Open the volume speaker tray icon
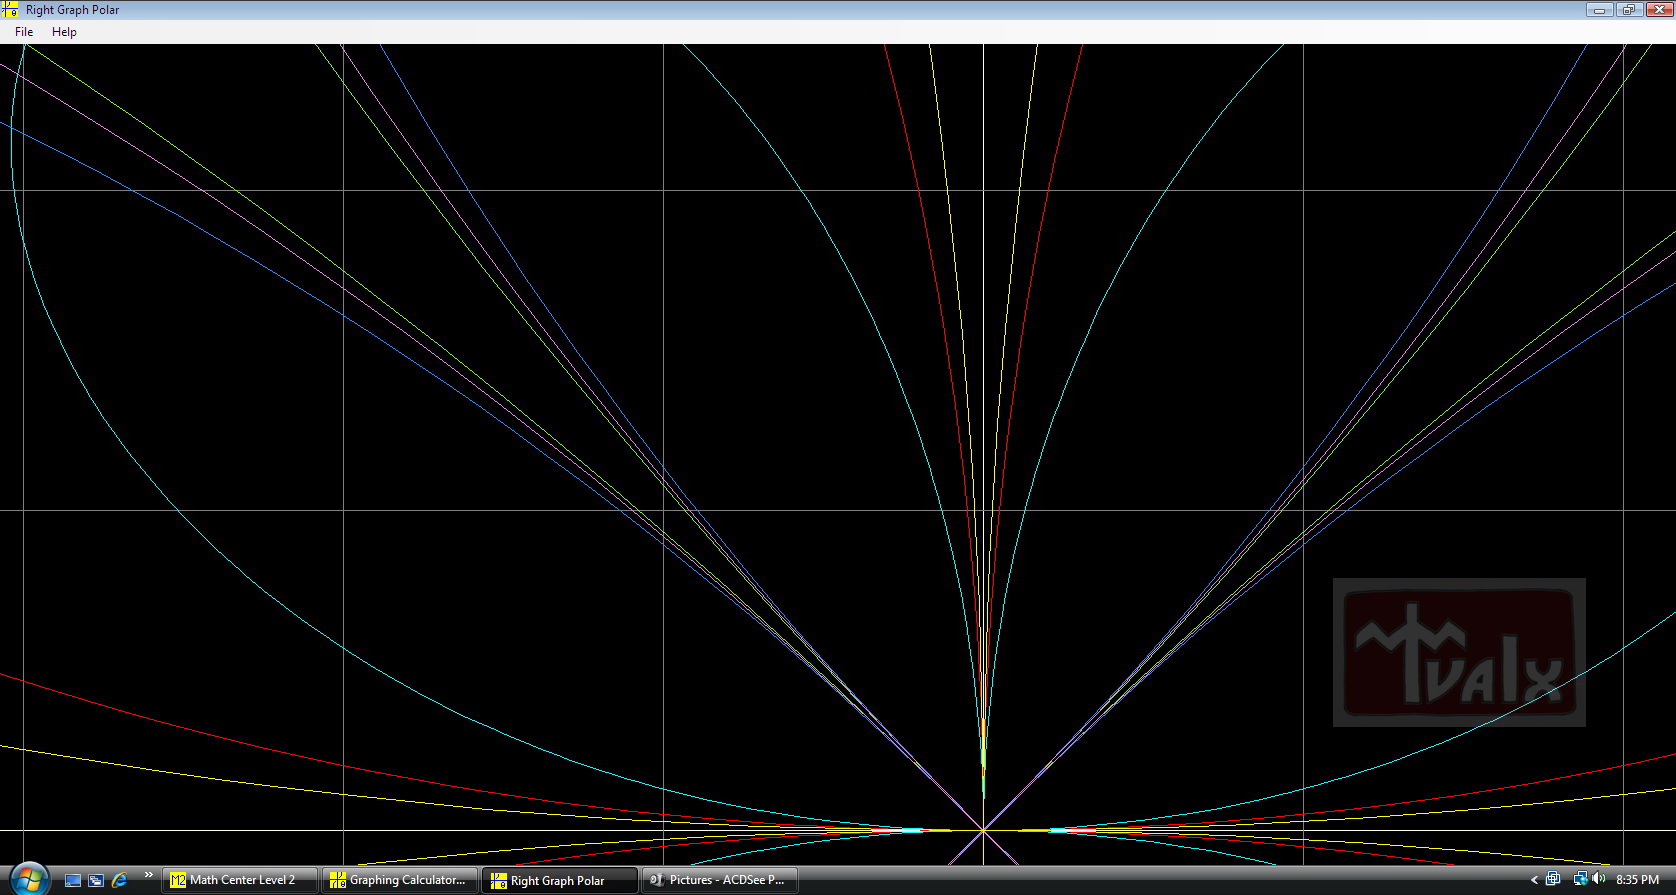This screenshot has width=1676, height=895. (1598, 879)
